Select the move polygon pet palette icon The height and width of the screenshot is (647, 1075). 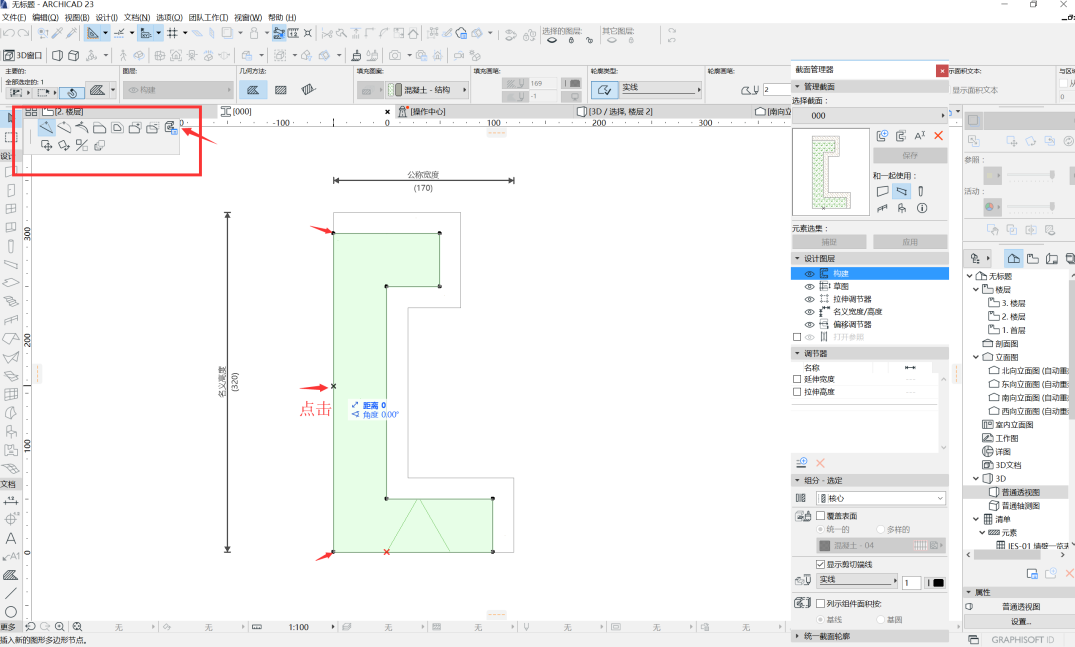point(46,145)
